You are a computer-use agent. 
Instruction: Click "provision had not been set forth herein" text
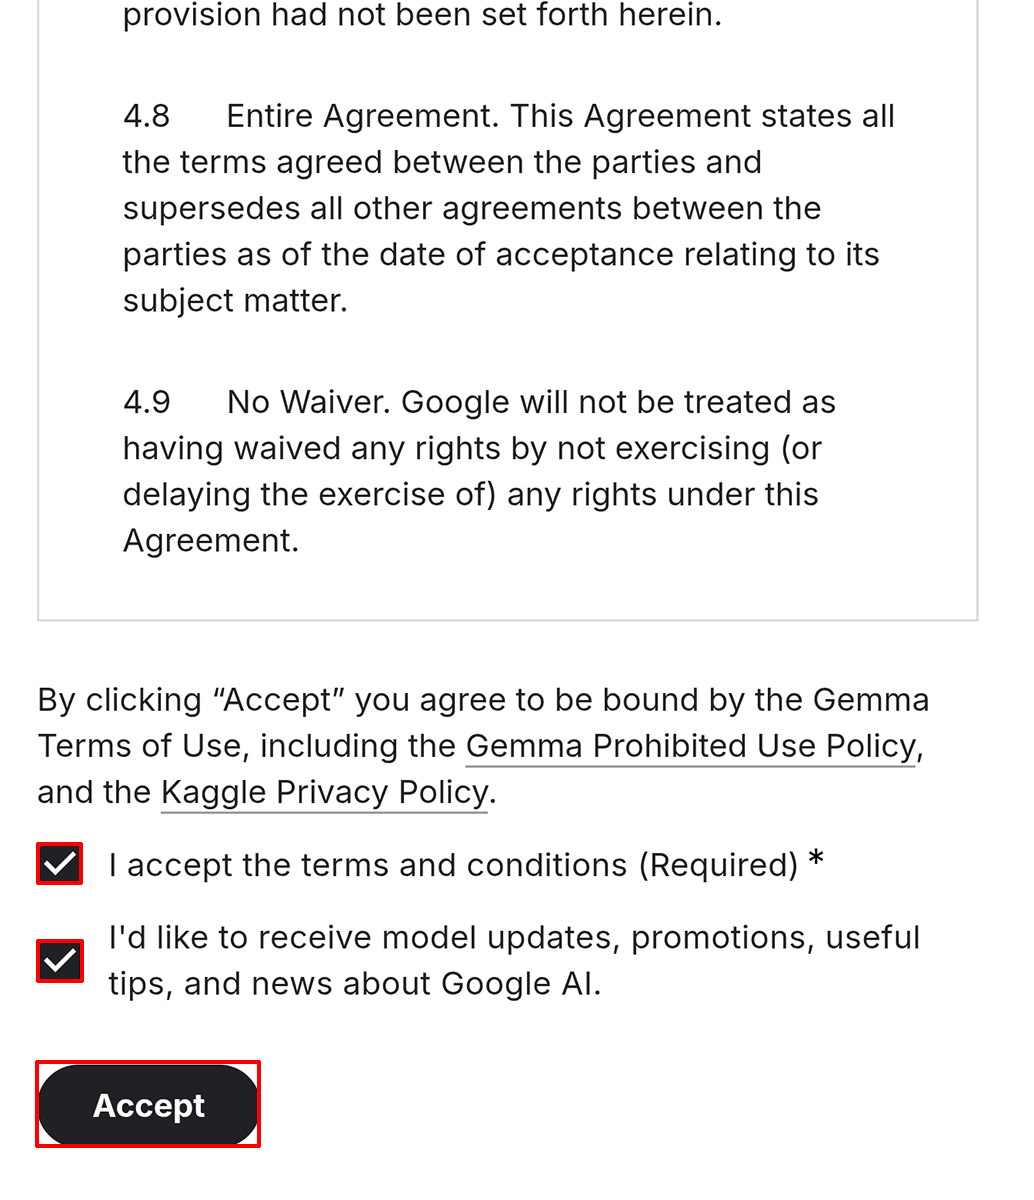click(x=421, y=16)
